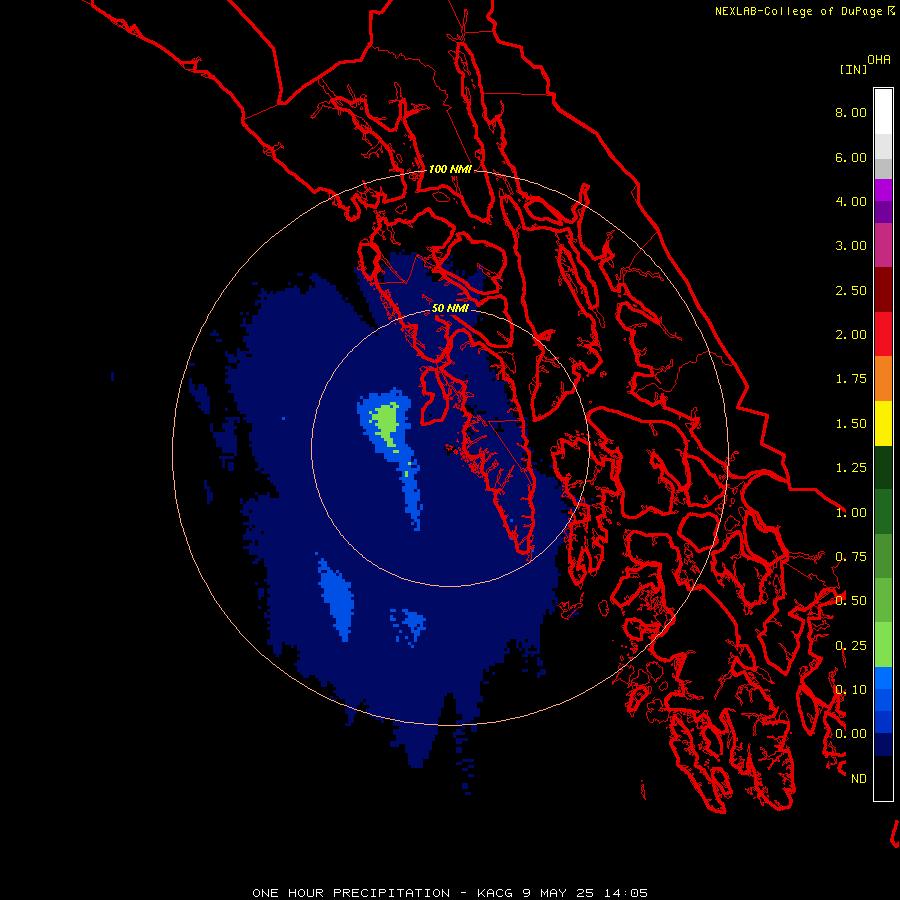Click the 100 NMI range ring label
This screenshot has height=900, width=900.
point(450,169)
